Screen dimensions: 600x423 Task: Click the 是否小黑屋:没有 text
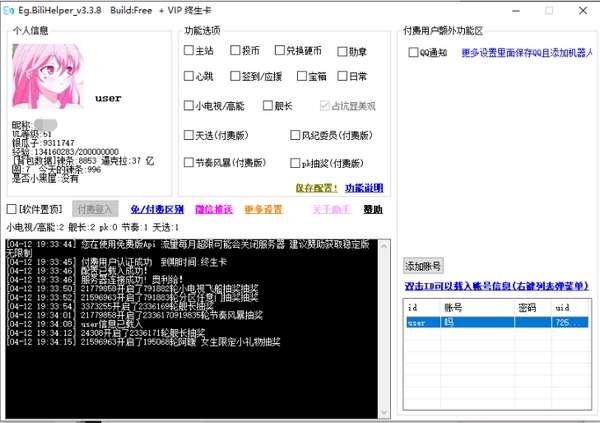coord(45,178)
